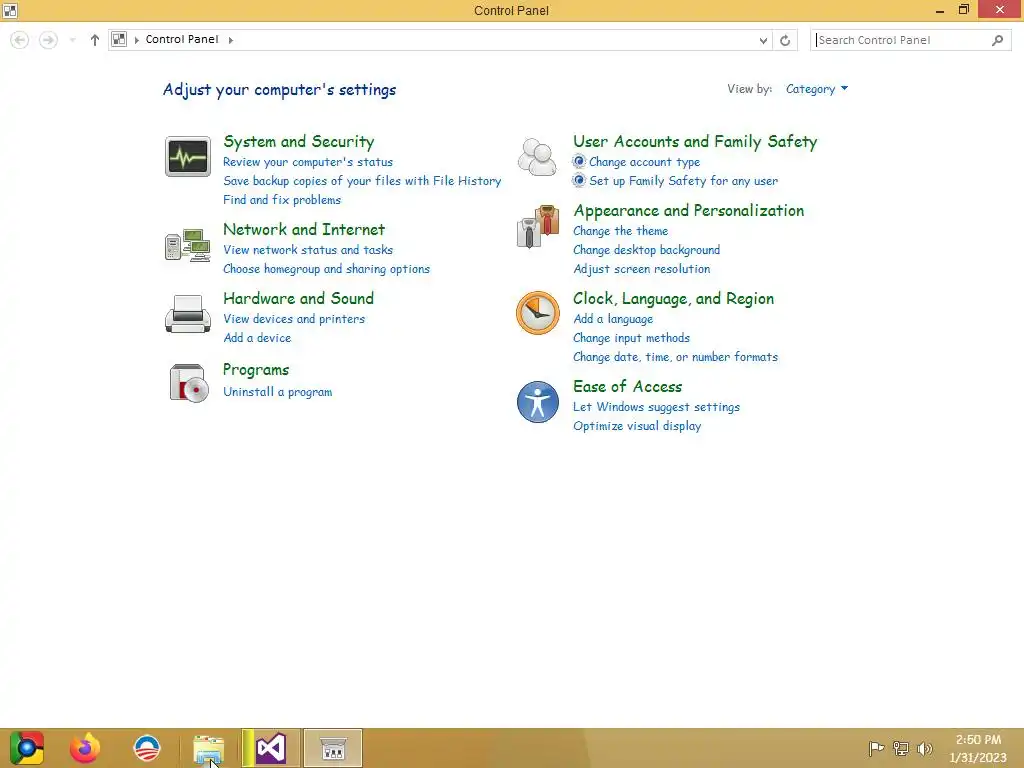Click Choose homegroup and sharing options
This screenshot has width=1024, height=768.
(x=326, y=268)
